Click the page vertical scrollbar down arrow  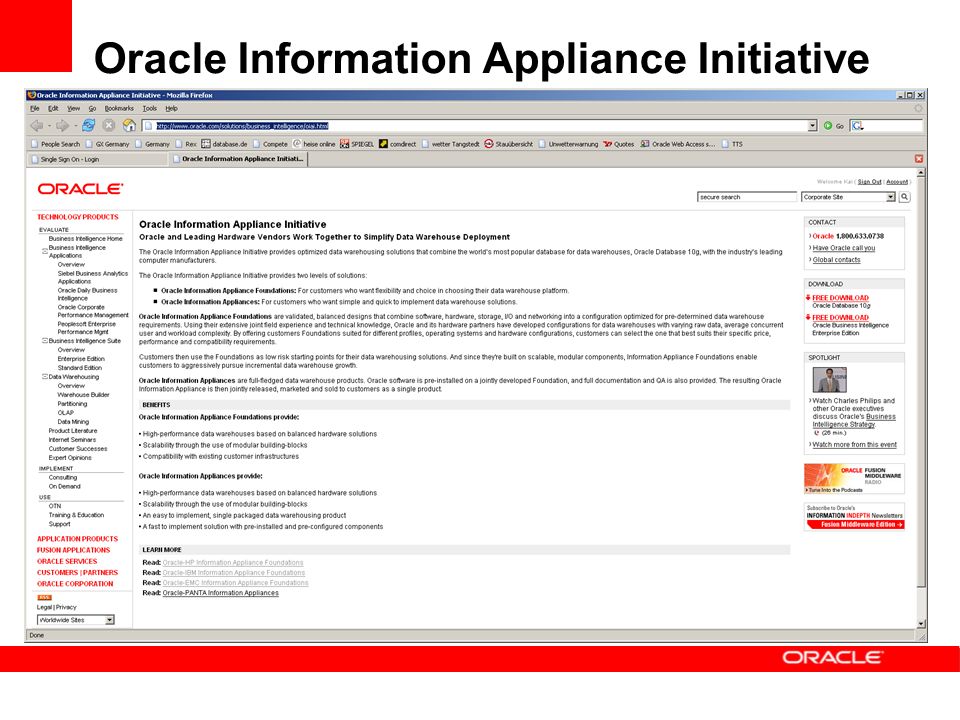coord(921,623)
